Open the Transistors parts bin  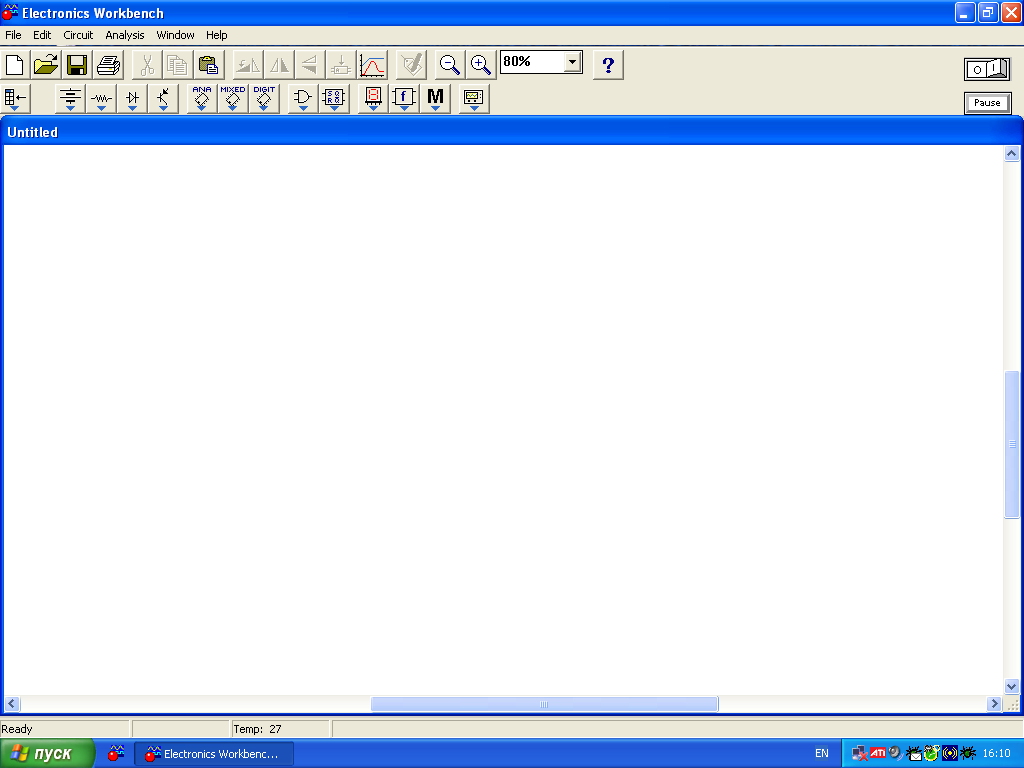coord(163,98)
